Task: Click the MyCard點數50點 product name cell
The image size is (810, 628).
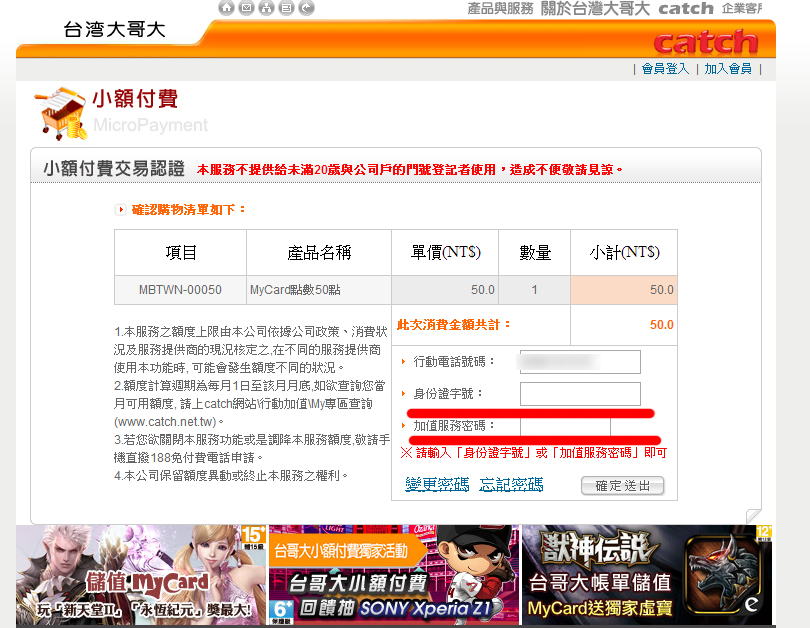Action: coord(319,290)
